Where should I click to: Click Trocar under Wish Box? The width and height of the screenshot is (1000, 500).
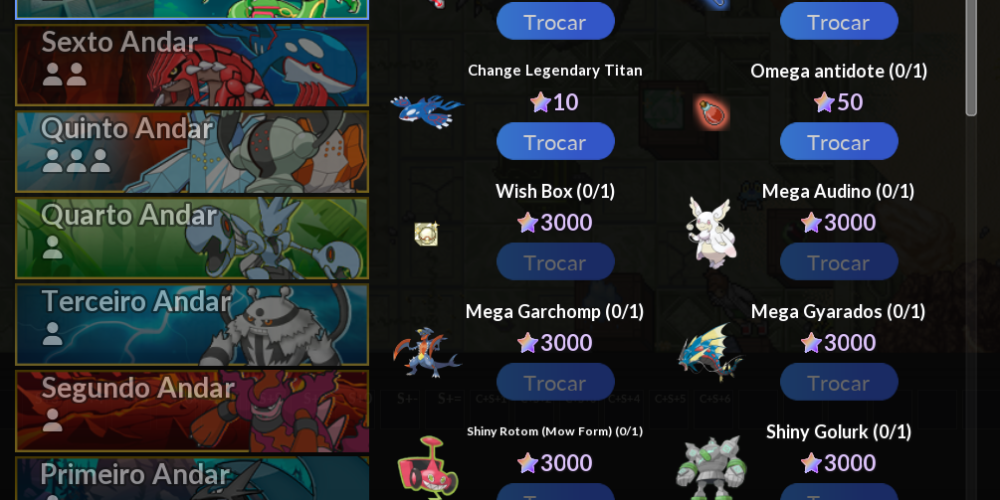pyautogui.click(x=555, y=262)
